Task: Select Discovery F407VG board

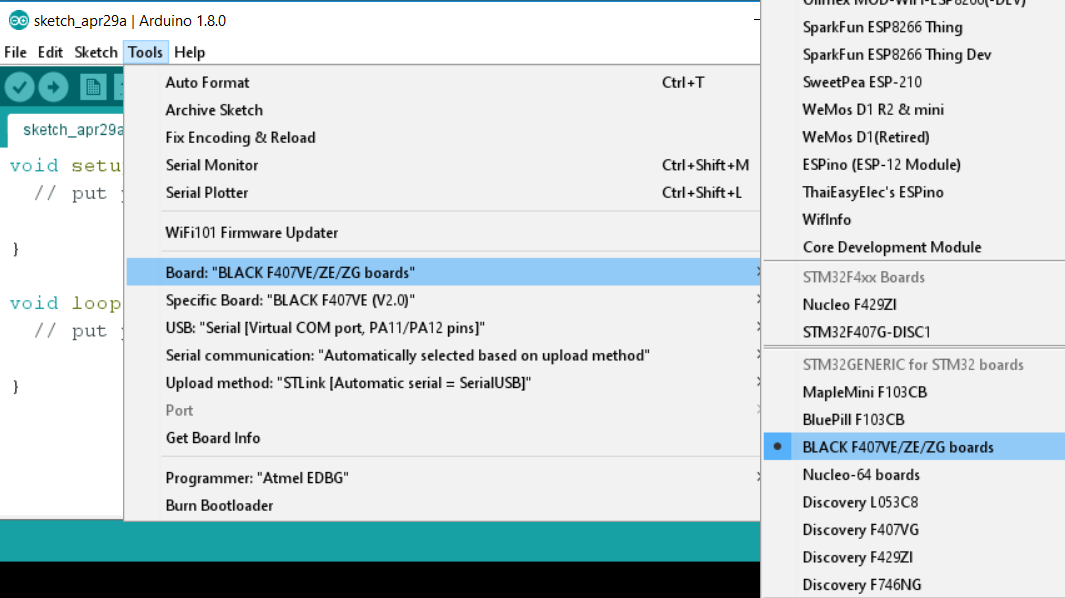Action: [914, 530]
